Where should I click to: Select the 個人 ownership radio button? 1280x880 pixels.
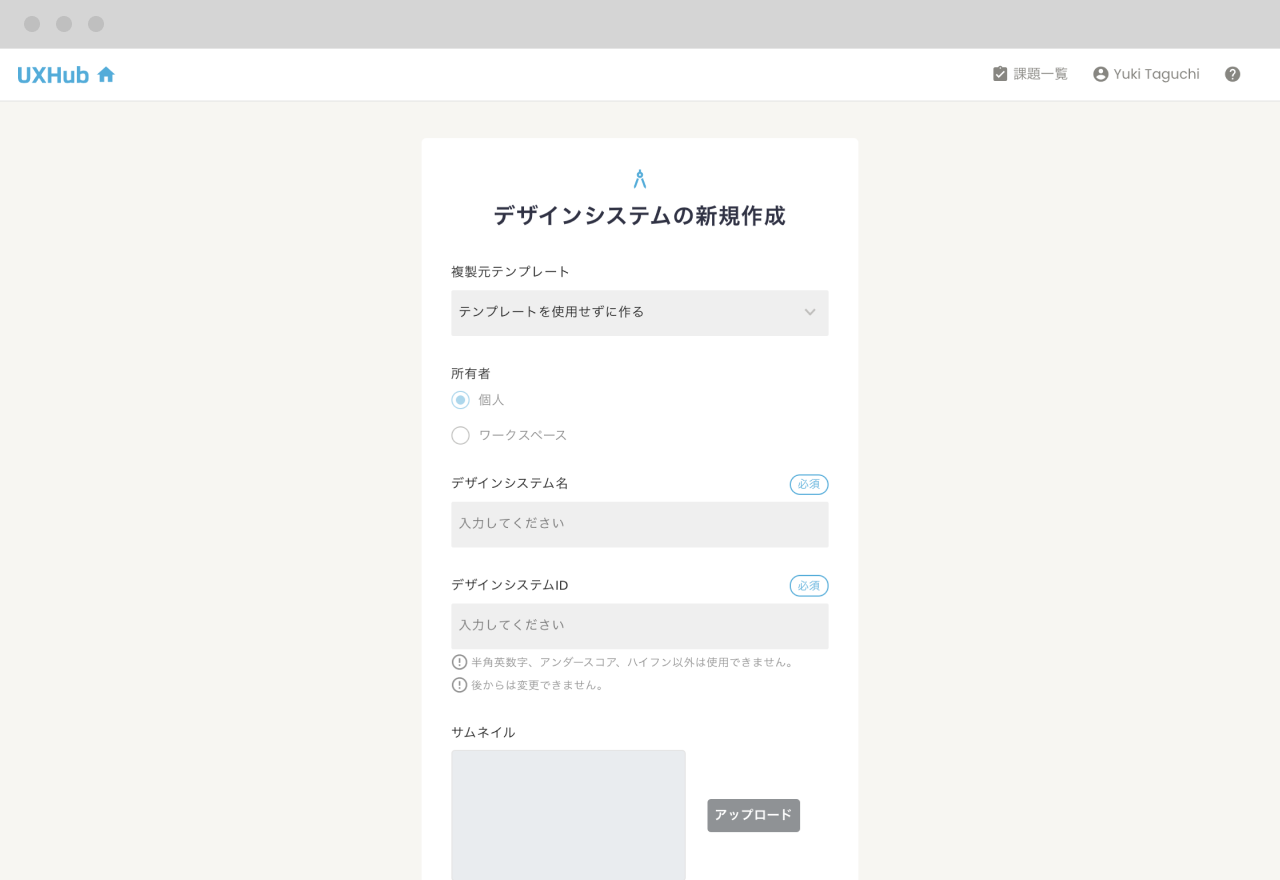tap(460, 399)
